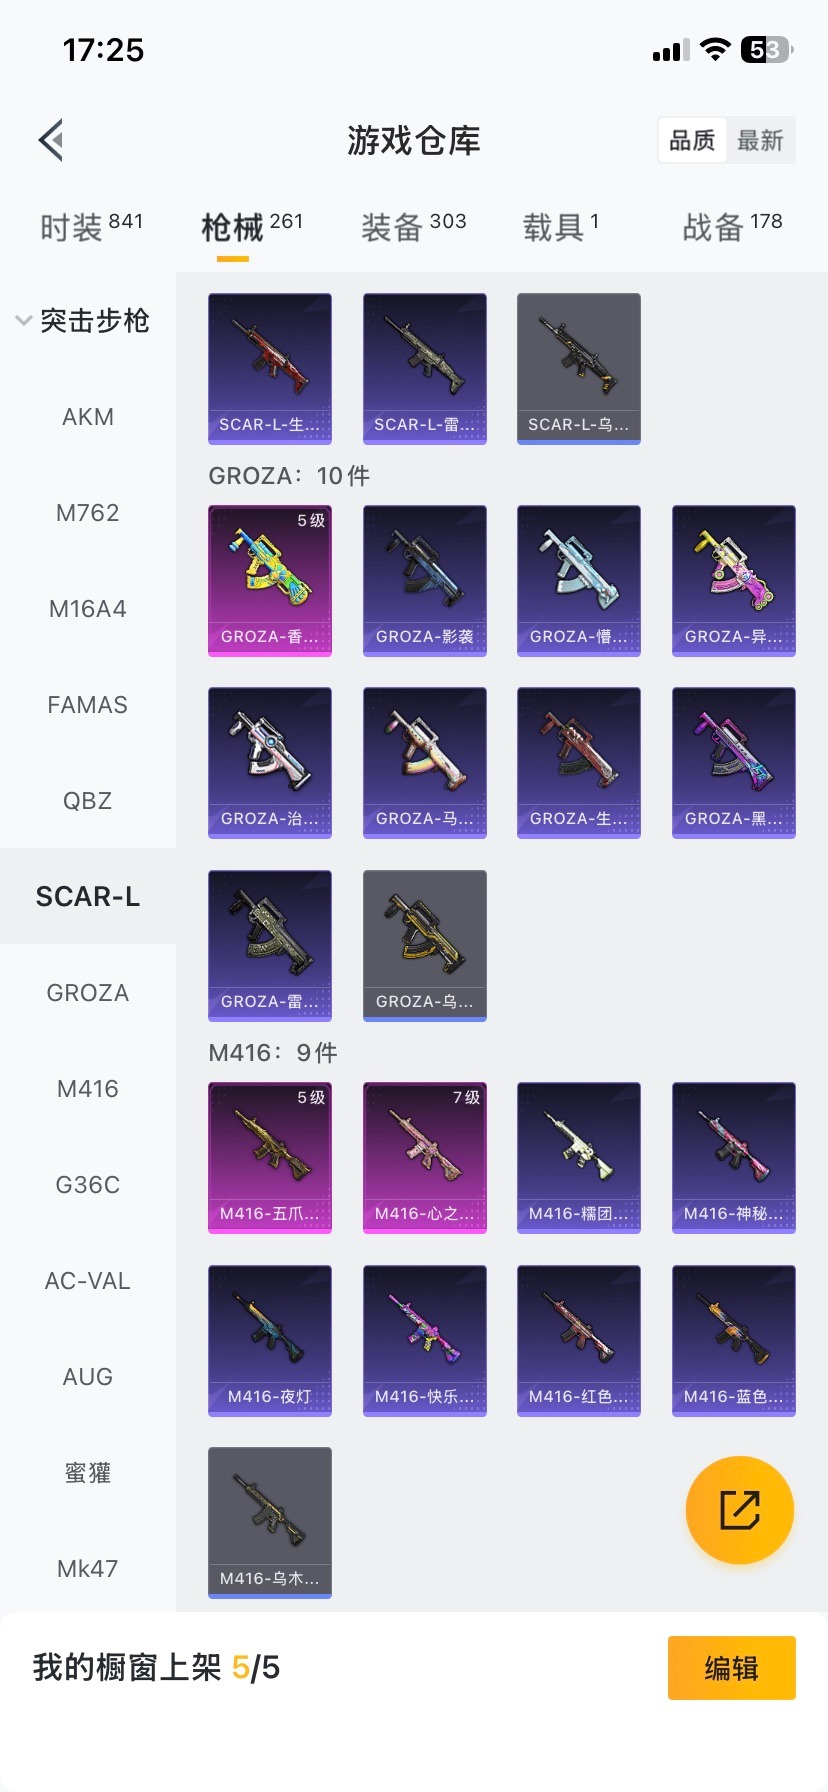Screen dimensions: 828x1792
Task: Switch sorting to 最新
Action: (x=760, y=140)
